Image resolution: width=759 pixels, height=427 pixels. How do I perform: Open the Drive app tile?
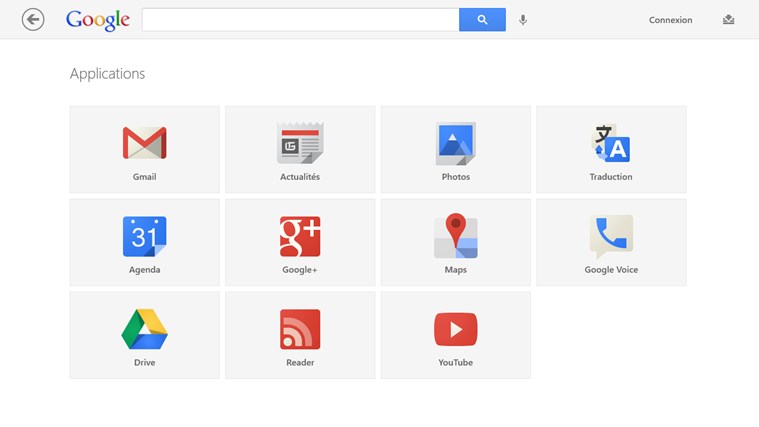click(144, 335)
